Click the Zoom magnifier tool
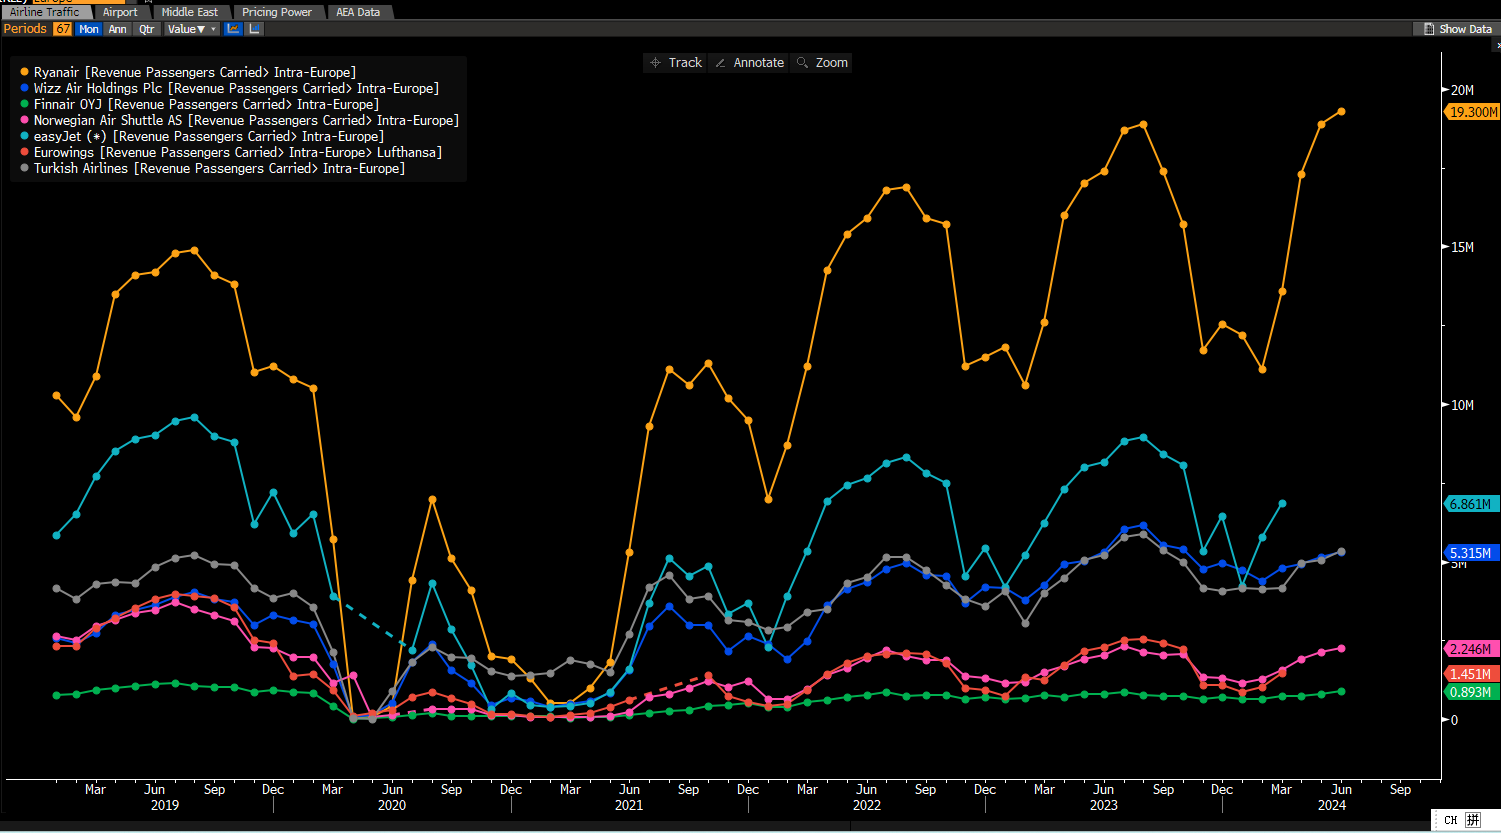The height and width of the screenshot is (833, 1501). tap(822, 62)
